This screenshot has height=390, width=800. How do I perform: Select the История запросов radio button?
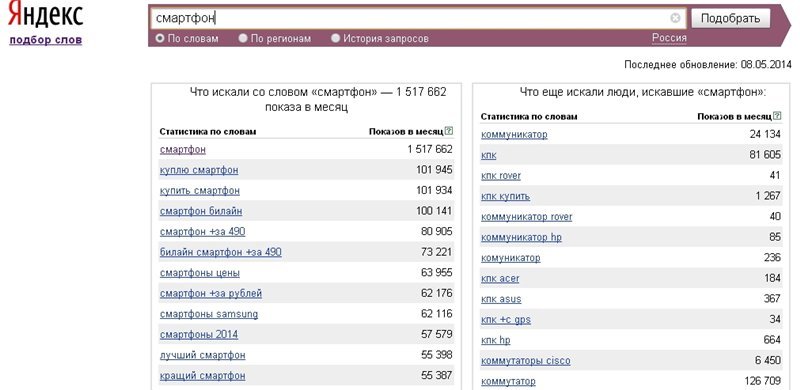click(x=335, y=38)
